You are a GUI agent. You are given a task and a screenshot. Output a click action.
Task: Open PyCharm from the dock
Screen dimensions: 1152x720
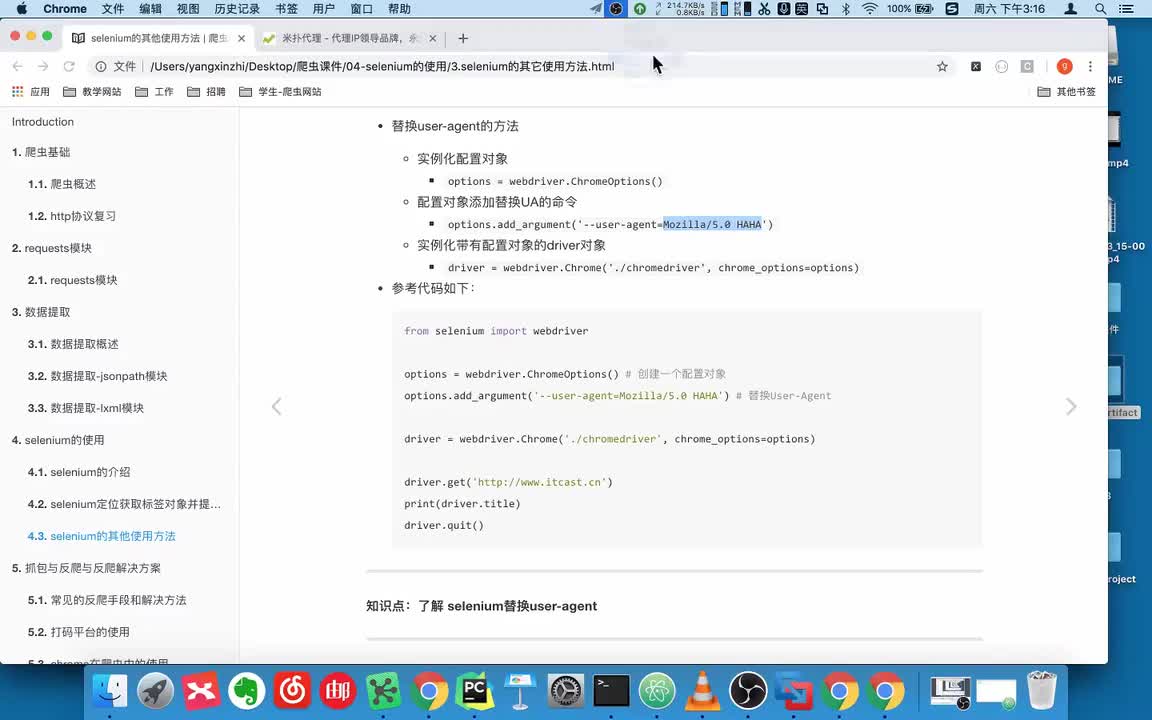[x=474, y=691]
